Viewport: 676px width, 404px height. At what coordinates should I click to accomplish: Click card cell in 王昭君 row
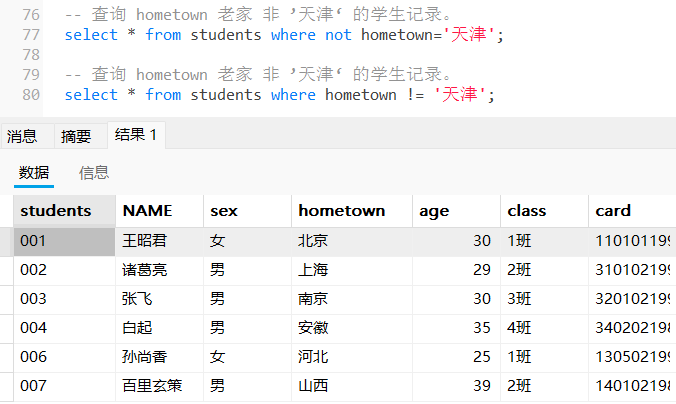click(632, 241)
